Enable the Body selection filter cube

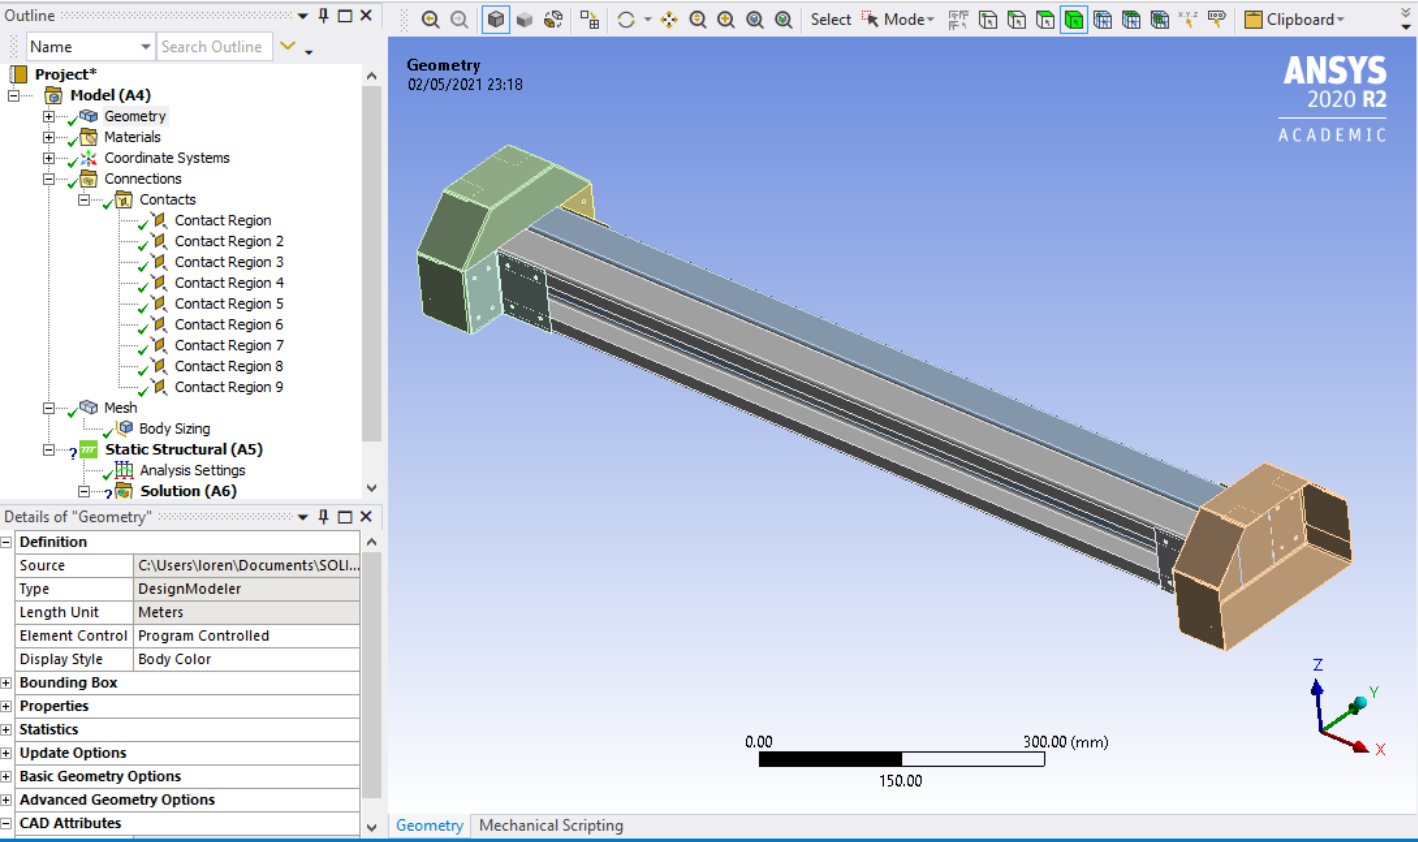pos(1073,19)
